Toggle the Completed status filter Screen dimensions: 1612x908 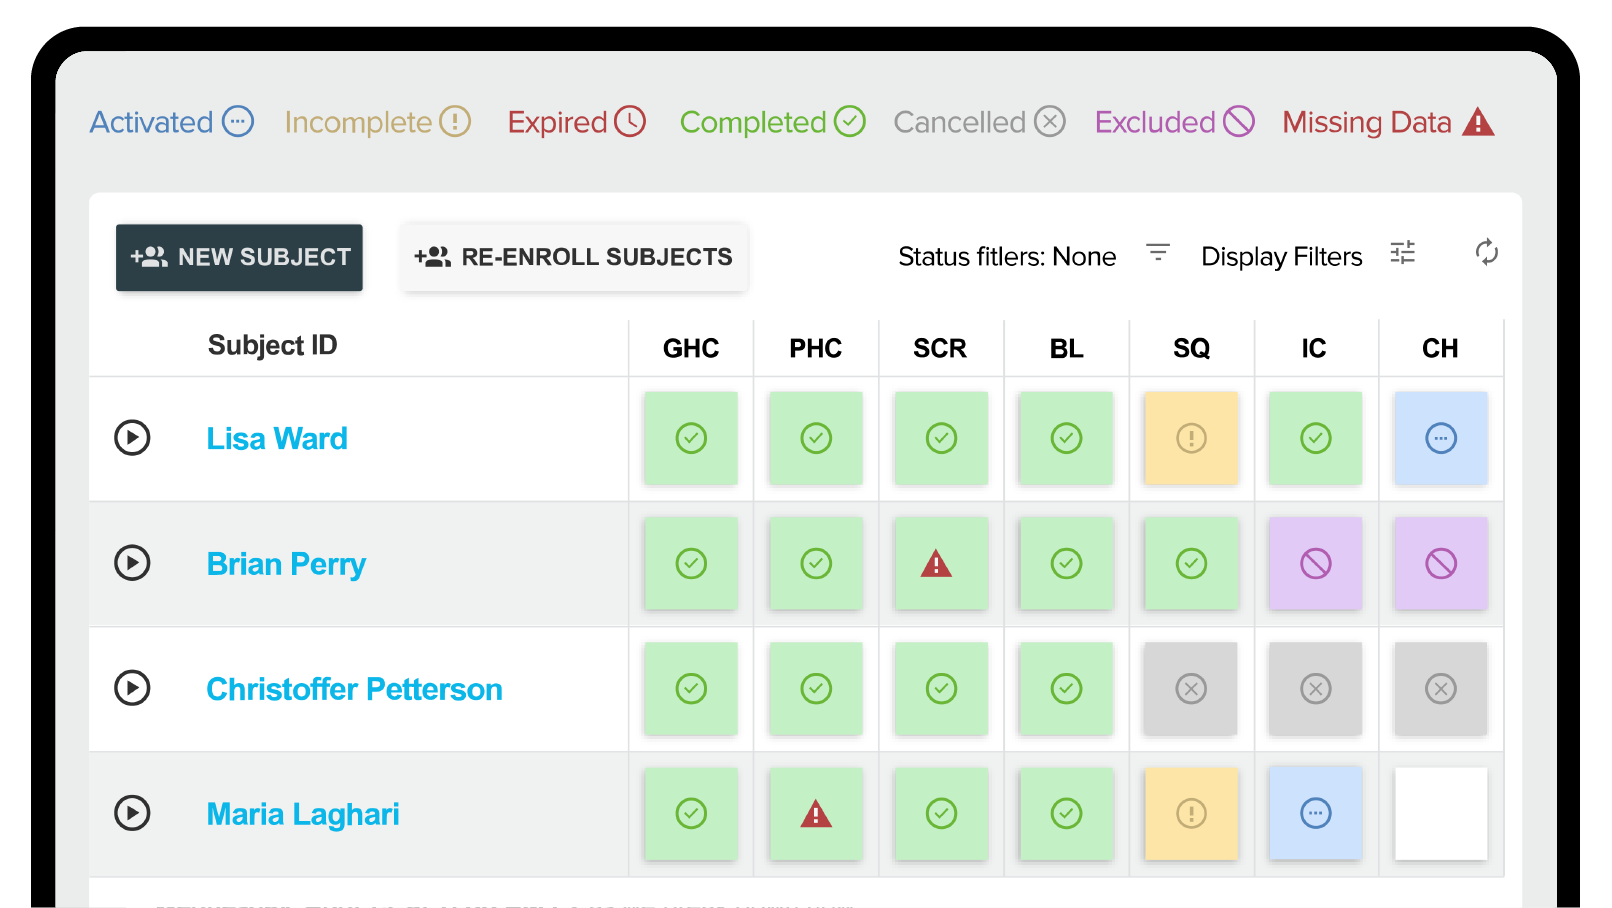(770, 121)
